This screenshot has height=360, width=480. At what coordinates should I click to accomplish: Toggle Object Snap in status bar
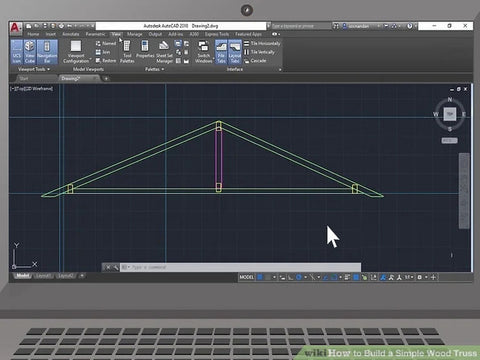(334, 277)
